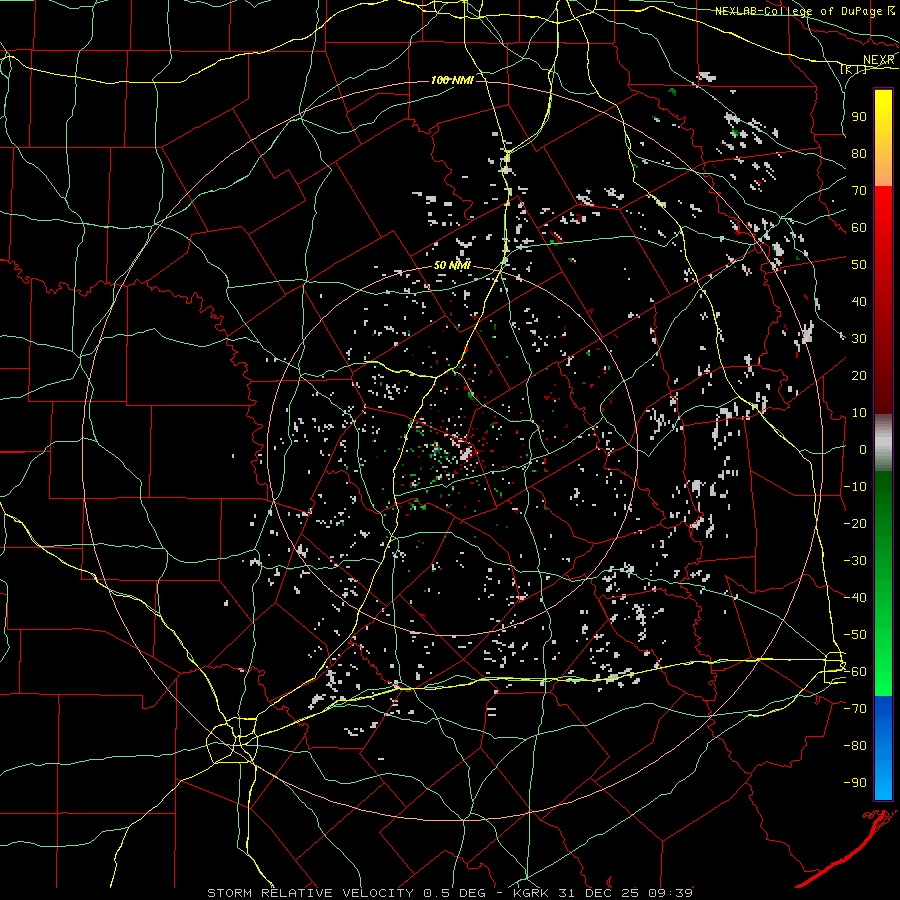Click the "50 NMI" range ring label

[452, 265]
